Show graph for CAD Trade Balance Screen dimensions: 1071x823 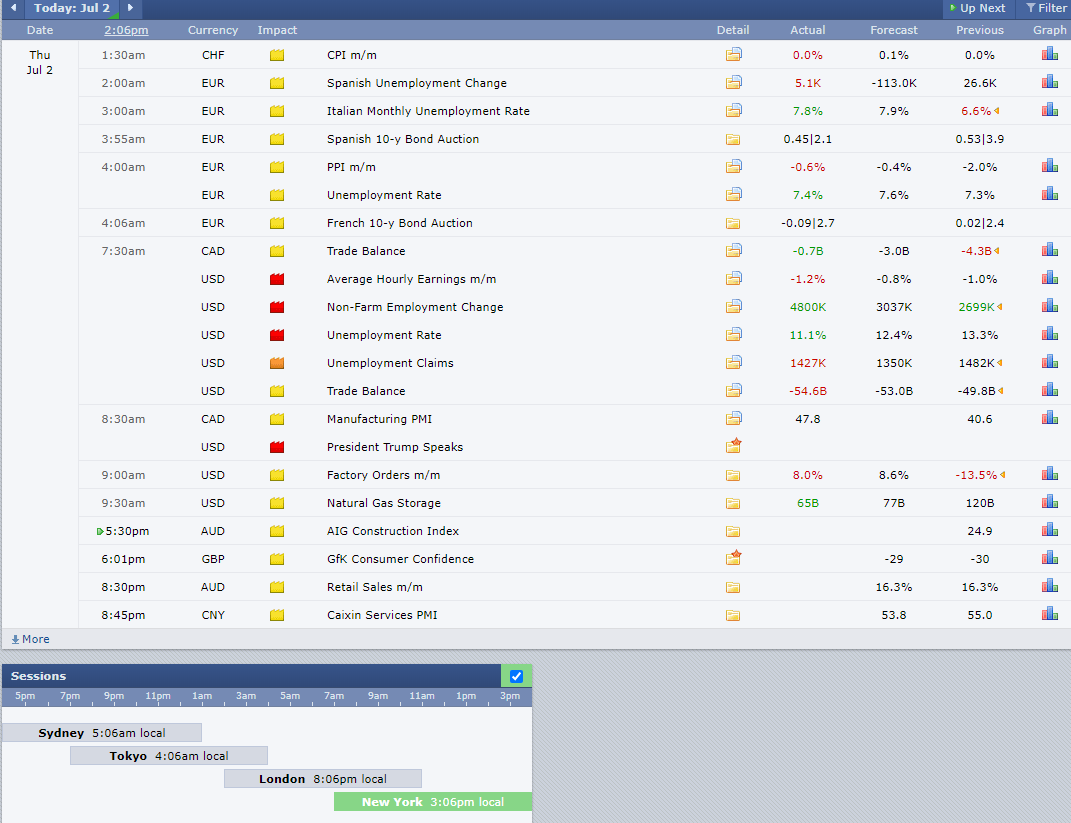[x=1050, y=250]
